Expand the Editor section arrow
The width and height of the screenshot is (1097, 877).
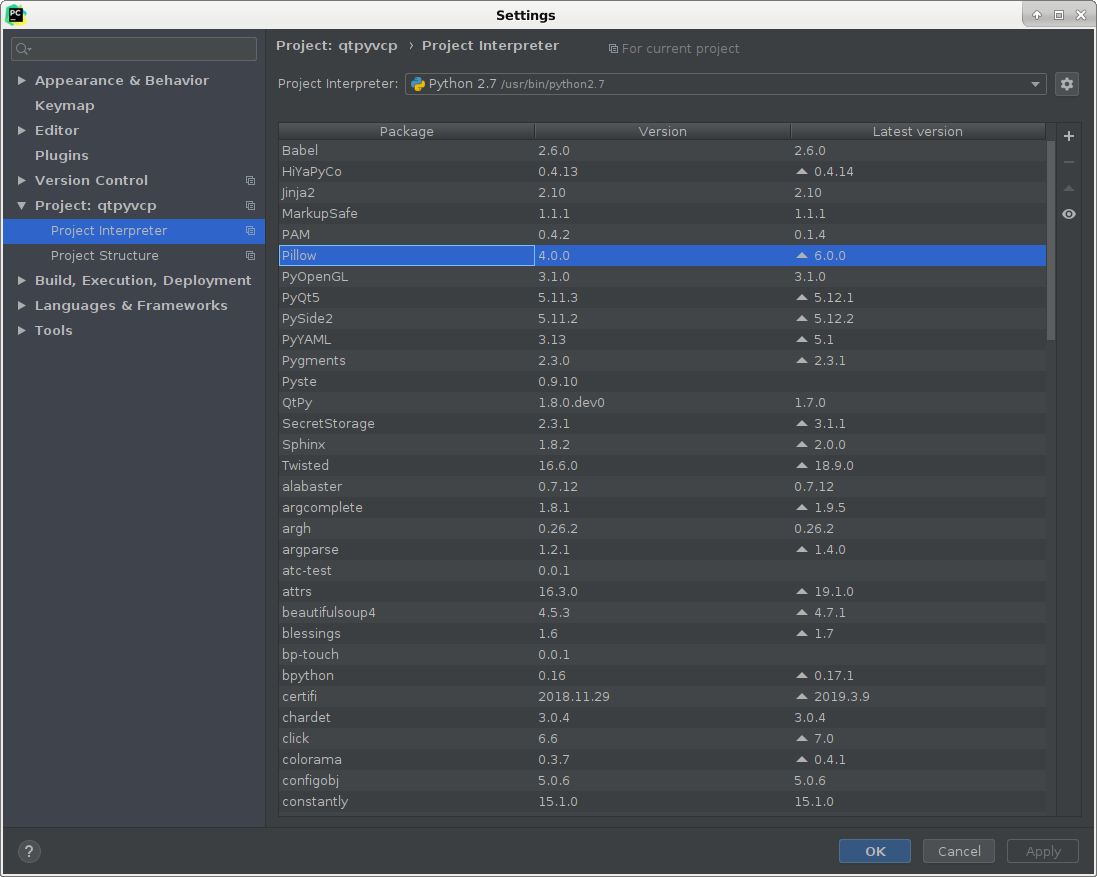tap(22, 131)
